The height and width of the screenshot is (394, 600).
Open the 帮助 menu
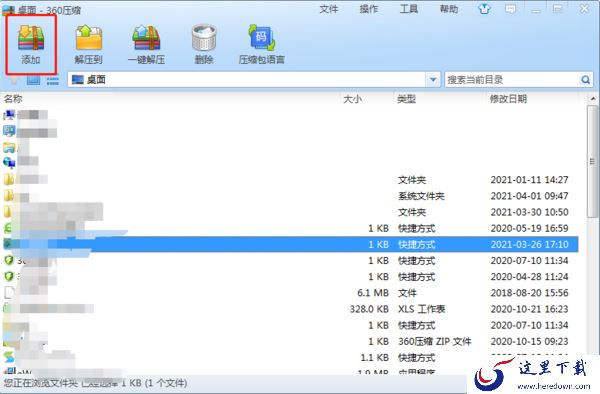click(x=449, y=9)
